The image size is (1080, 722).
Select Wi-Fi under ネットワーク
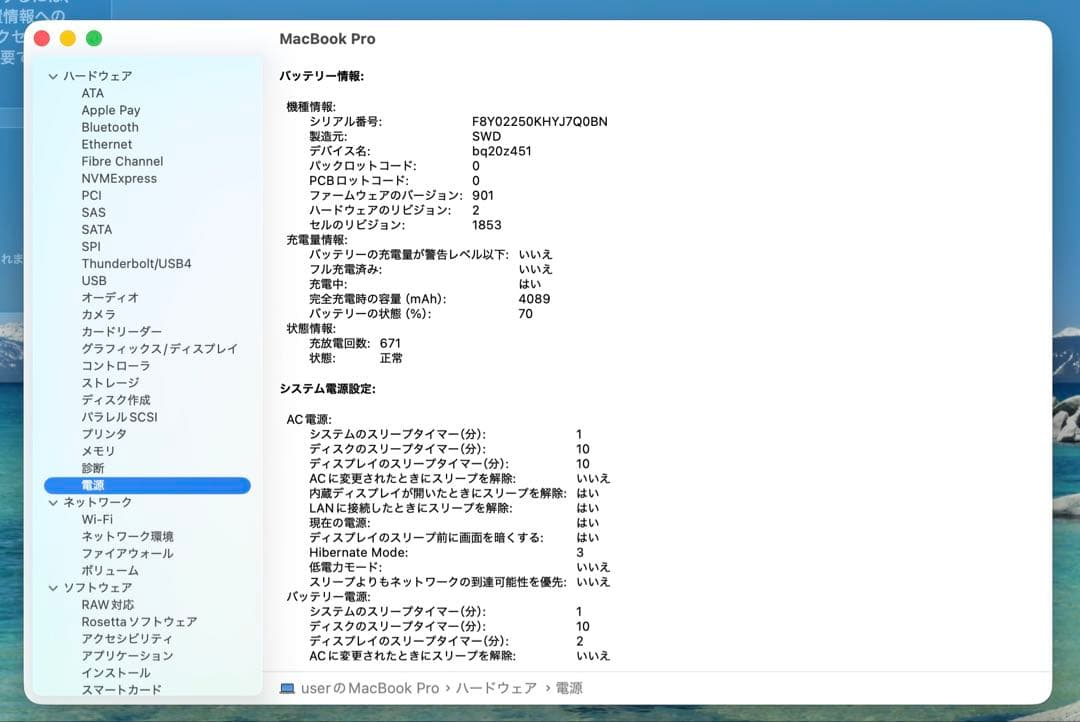(96, 519)
